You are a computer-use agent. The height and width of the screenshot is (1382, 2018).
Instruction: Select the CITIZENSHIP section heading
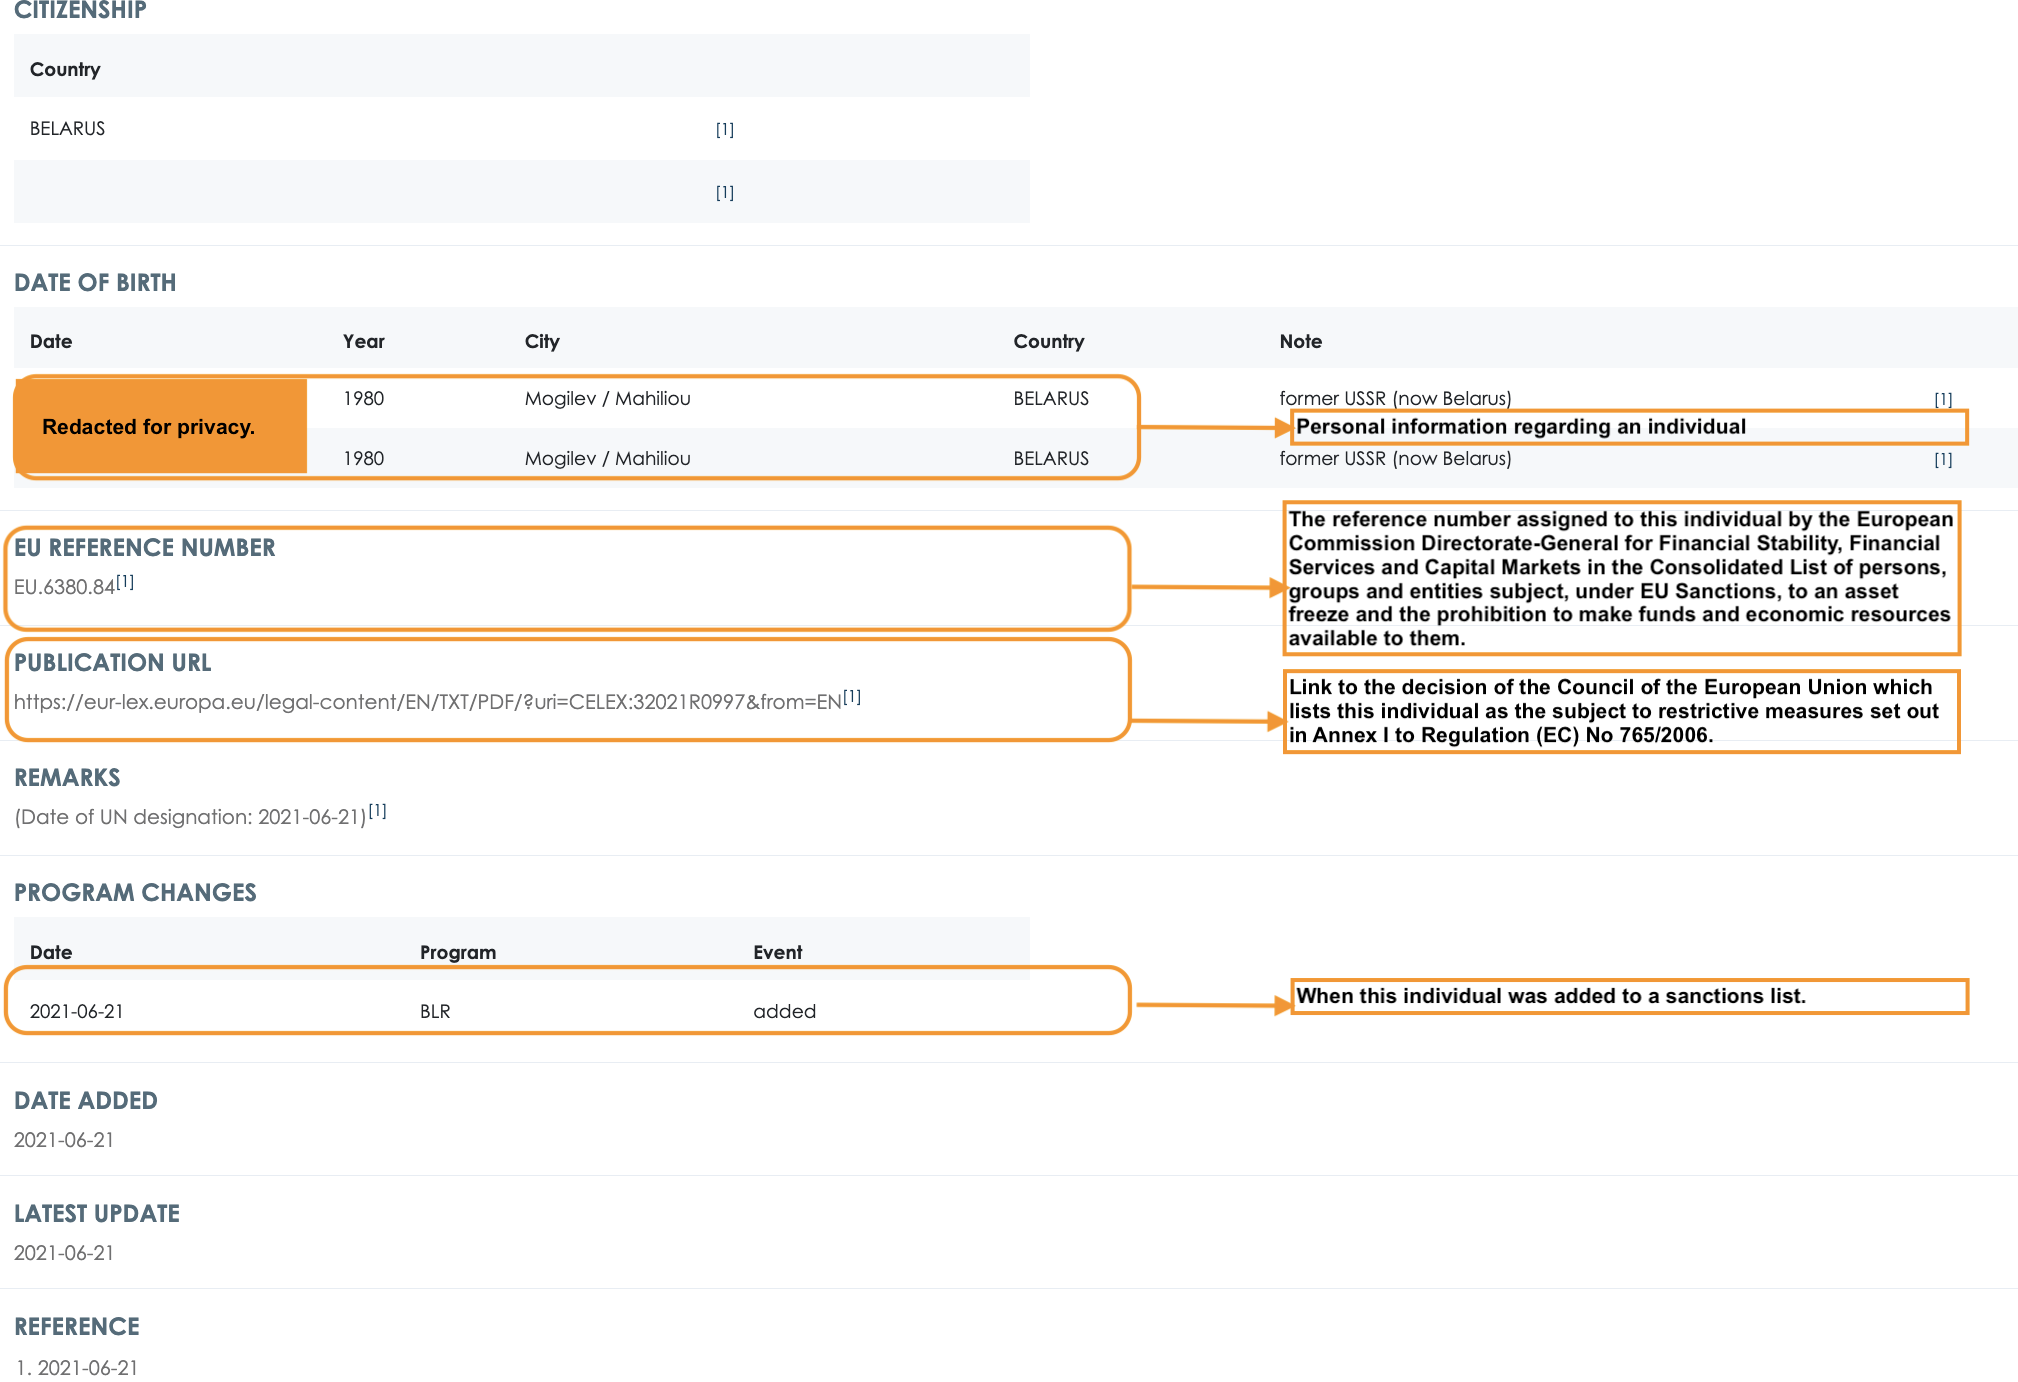(x=80, y=10)
